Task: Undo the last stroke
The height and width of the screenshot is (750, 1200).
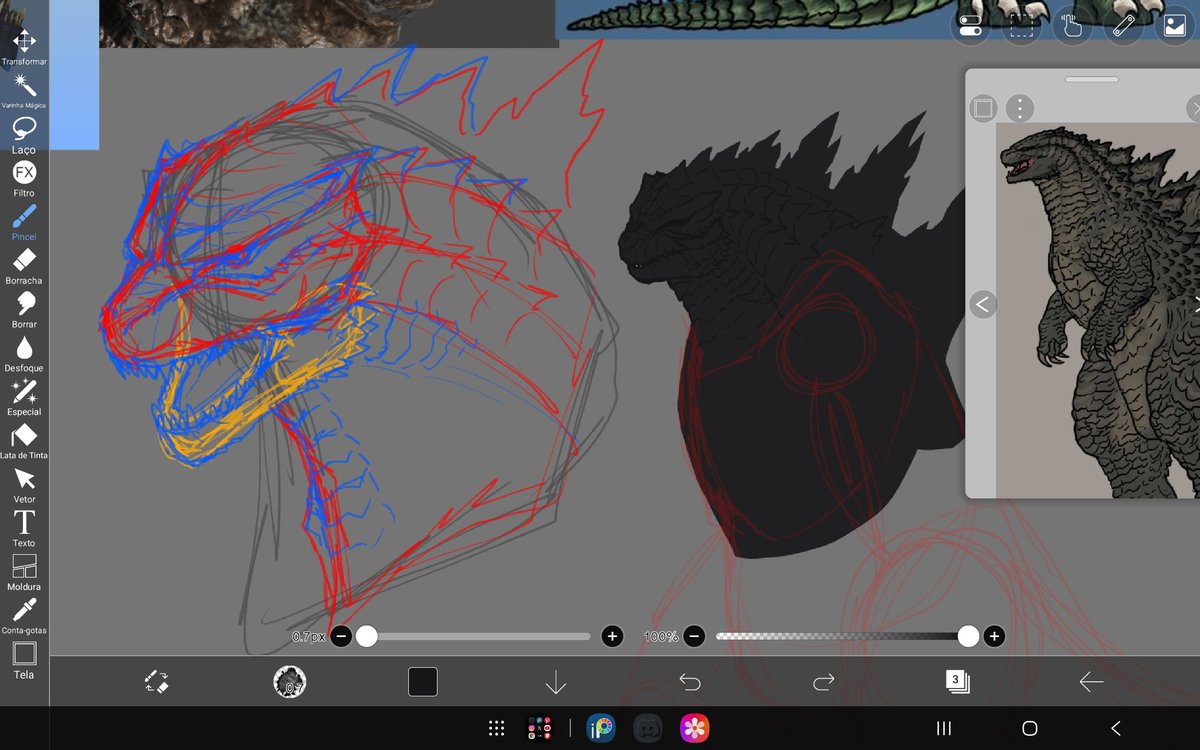Action: pos(690,682)
